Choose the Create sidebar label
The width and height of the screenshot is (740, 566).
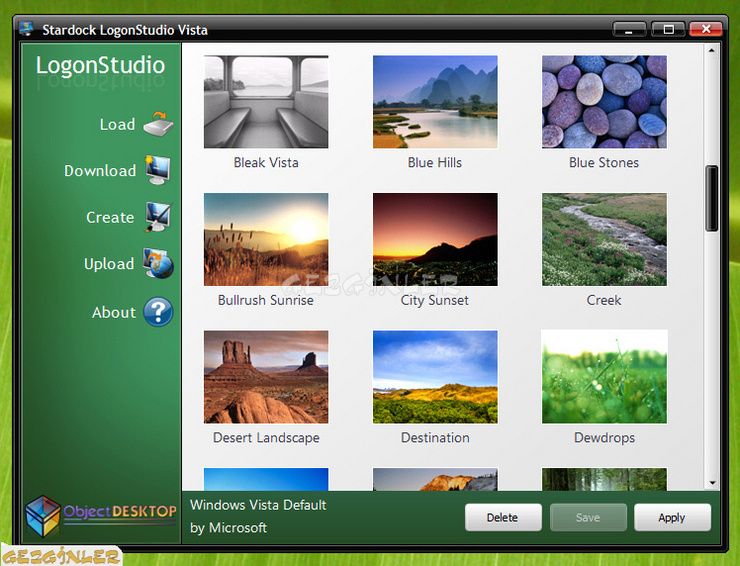tap(110, 217)
